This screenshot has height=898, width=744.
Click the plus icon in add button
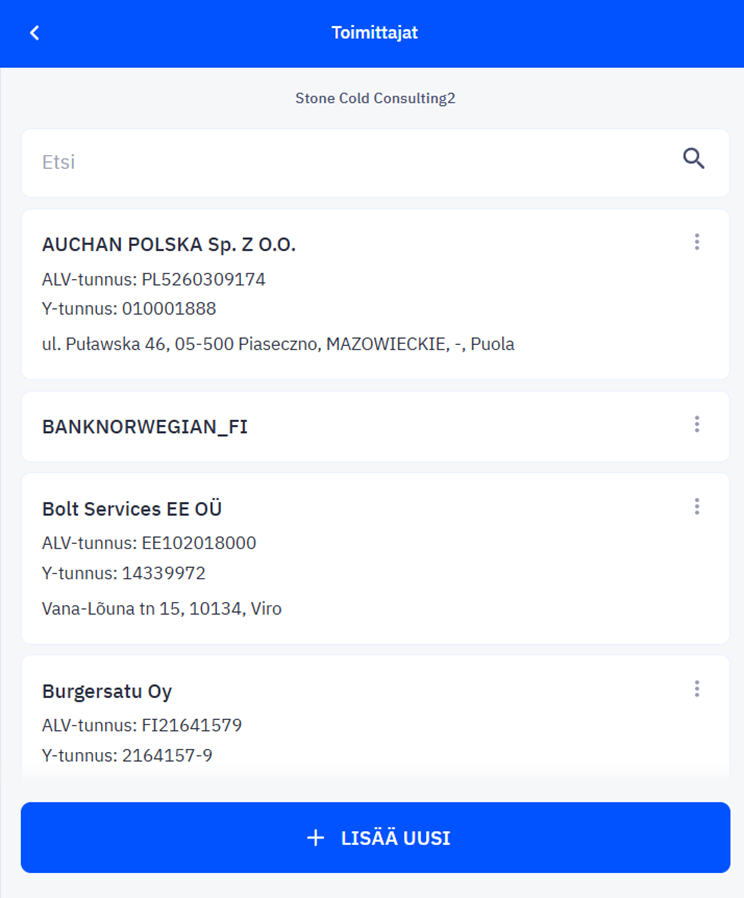click(x=316, y=838)
